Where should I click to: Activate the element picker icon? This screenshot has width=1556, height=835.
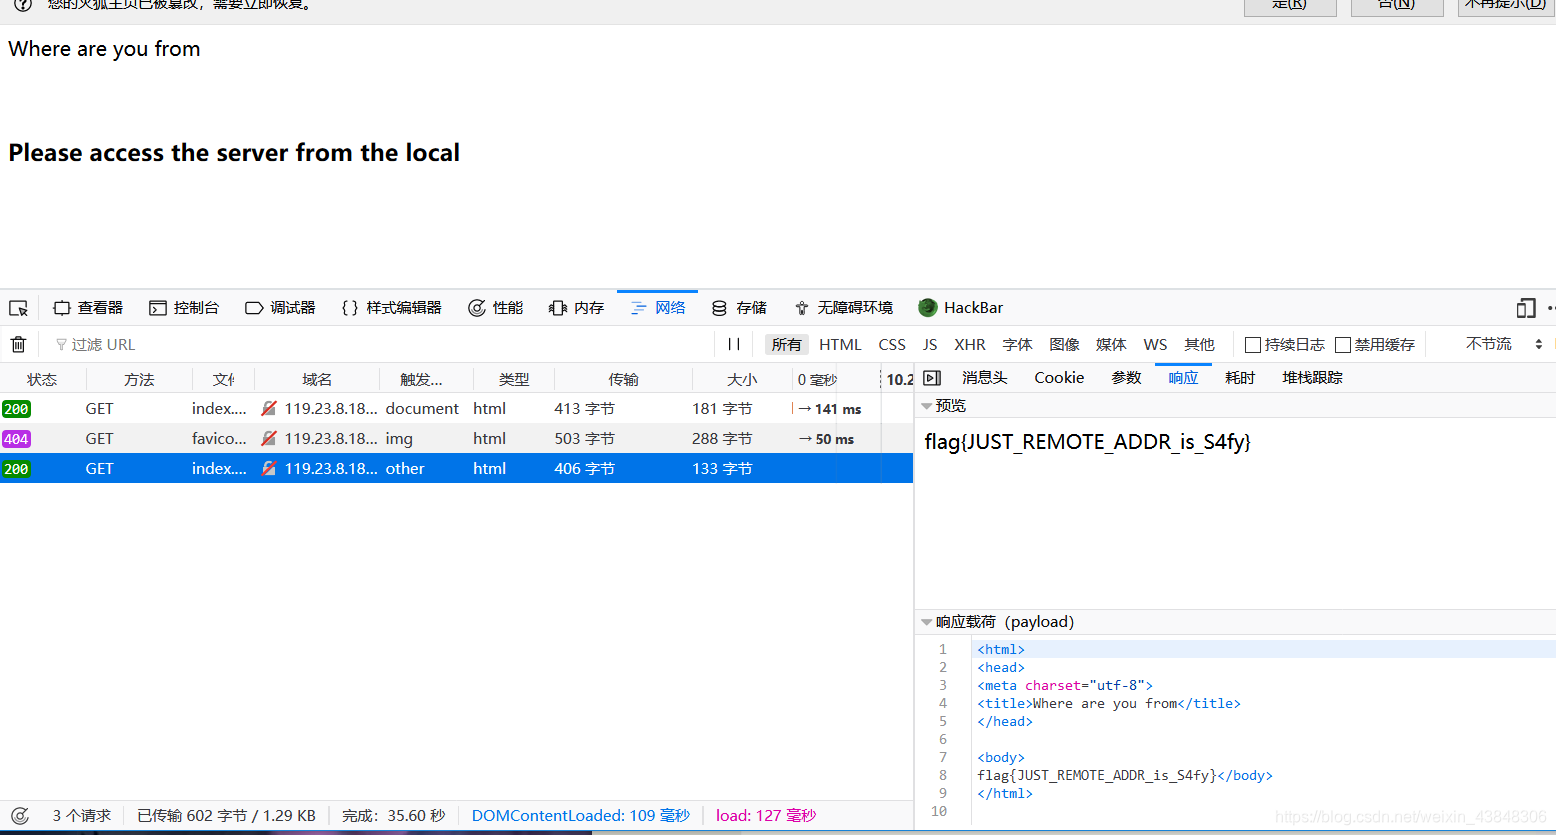(x=18, y=308)
